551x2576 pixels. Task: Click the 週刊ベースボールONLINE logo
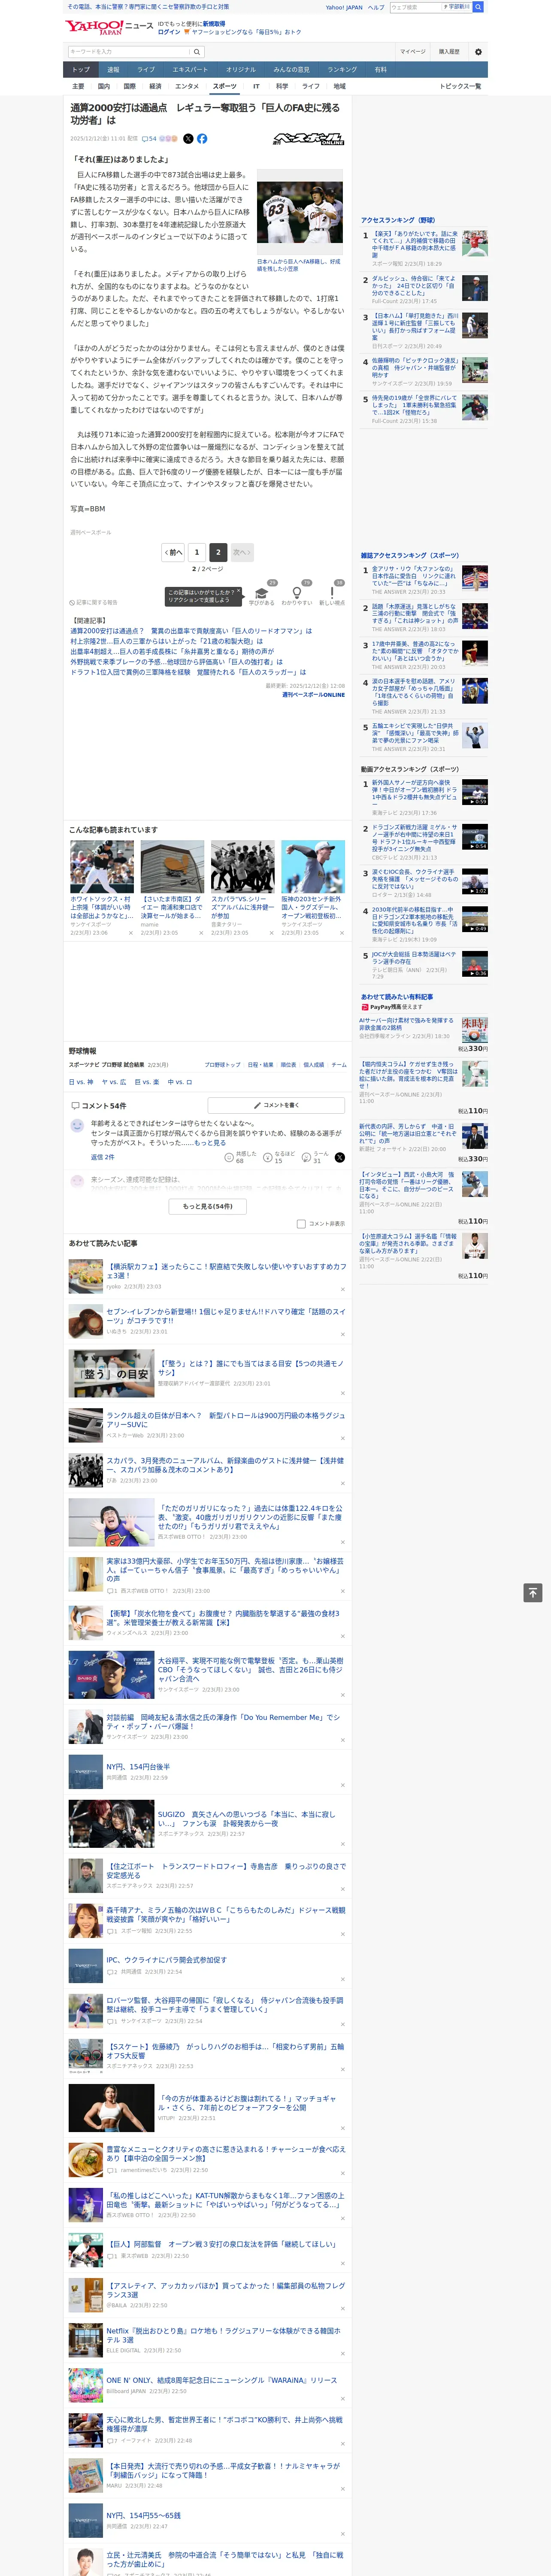[309, 139]
